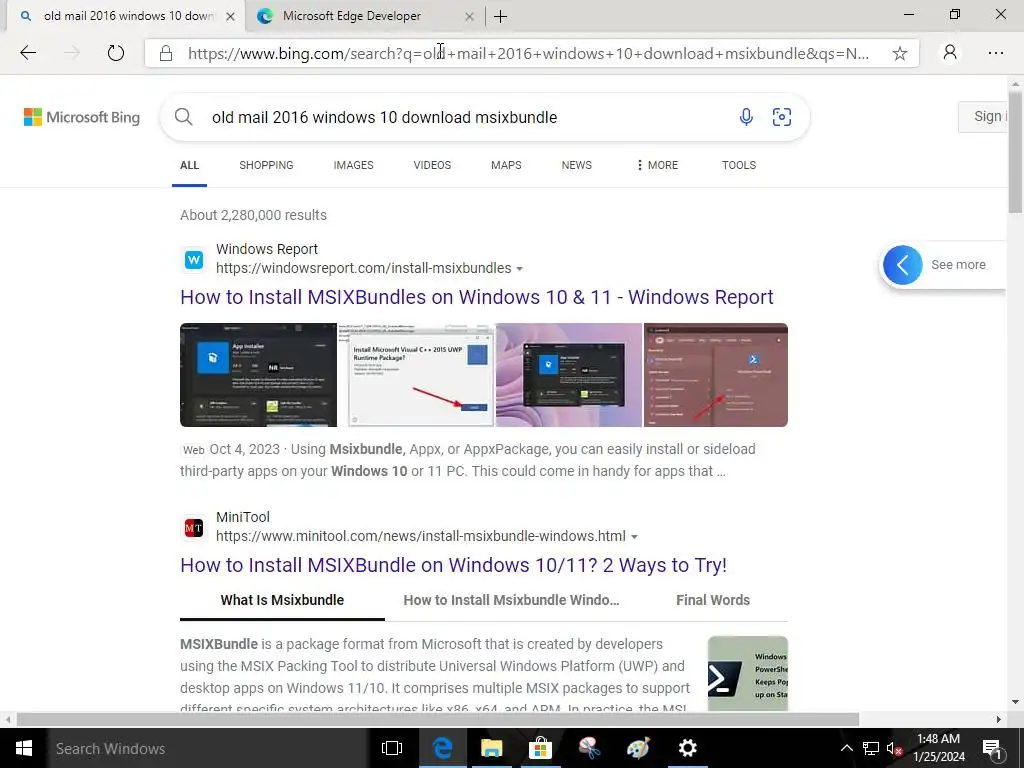The width and height of the screenshot is (1024, 768).
Task: Close the Microsoft Edge Developer tab
Action: (469, 17)
